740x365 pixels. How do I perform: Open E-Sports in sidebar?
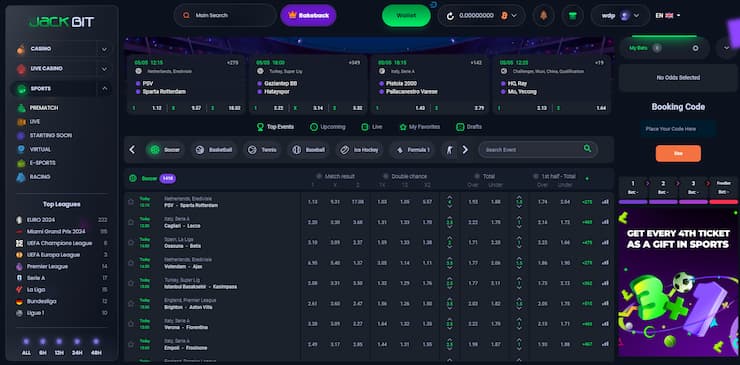36,163
